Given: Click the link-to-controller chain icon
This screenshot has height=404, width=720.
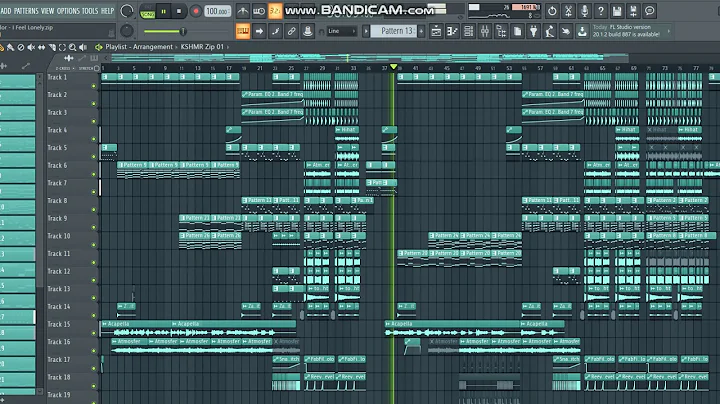Looking at the screenshot, I should [x=292, y=31].
